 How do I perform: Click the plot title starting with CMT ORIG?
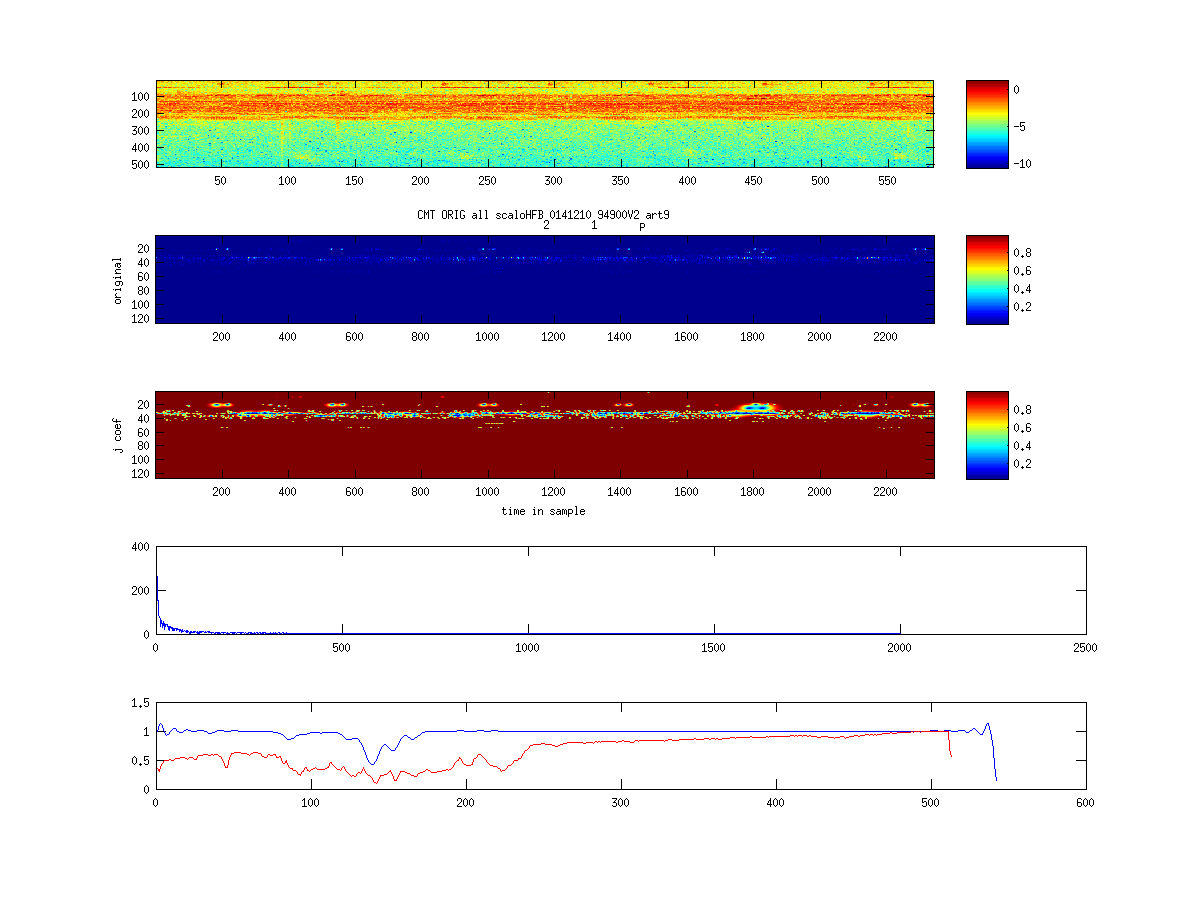pos(543,214)
